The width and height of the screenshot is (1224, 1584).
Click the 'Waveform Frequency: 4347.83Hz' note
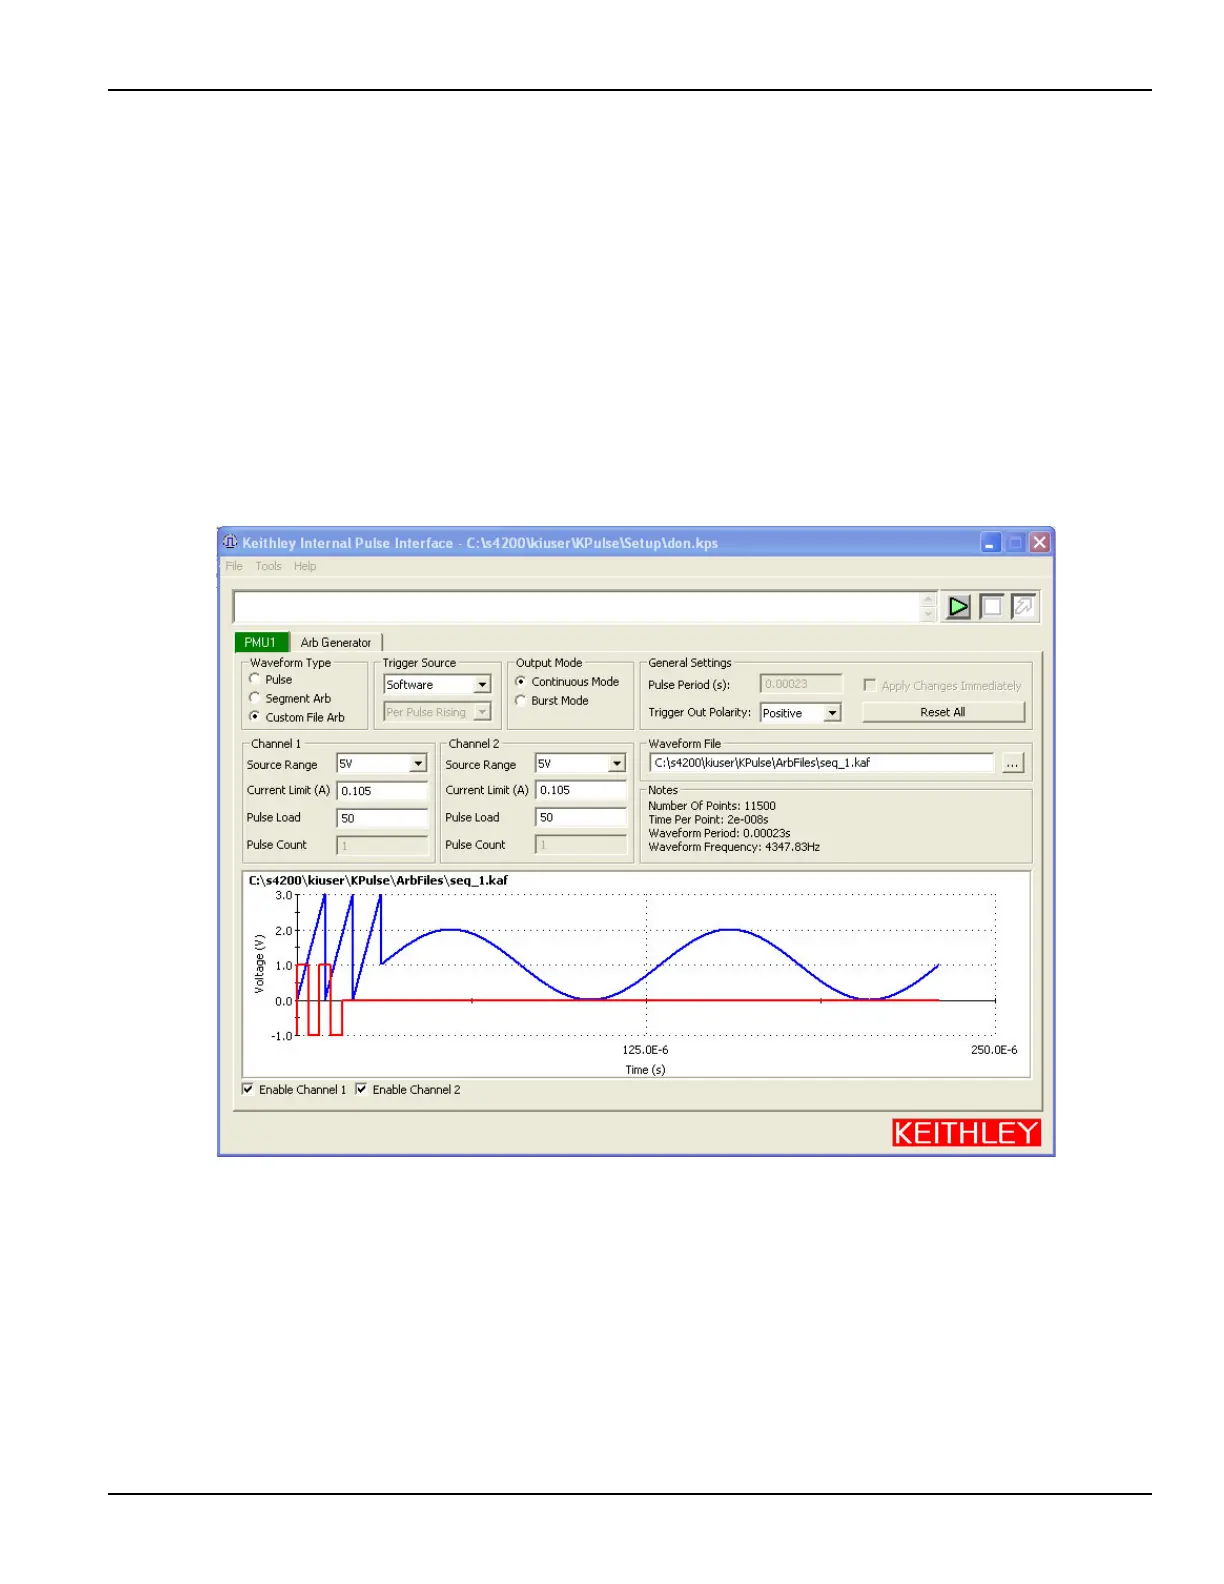click(734, 847)
